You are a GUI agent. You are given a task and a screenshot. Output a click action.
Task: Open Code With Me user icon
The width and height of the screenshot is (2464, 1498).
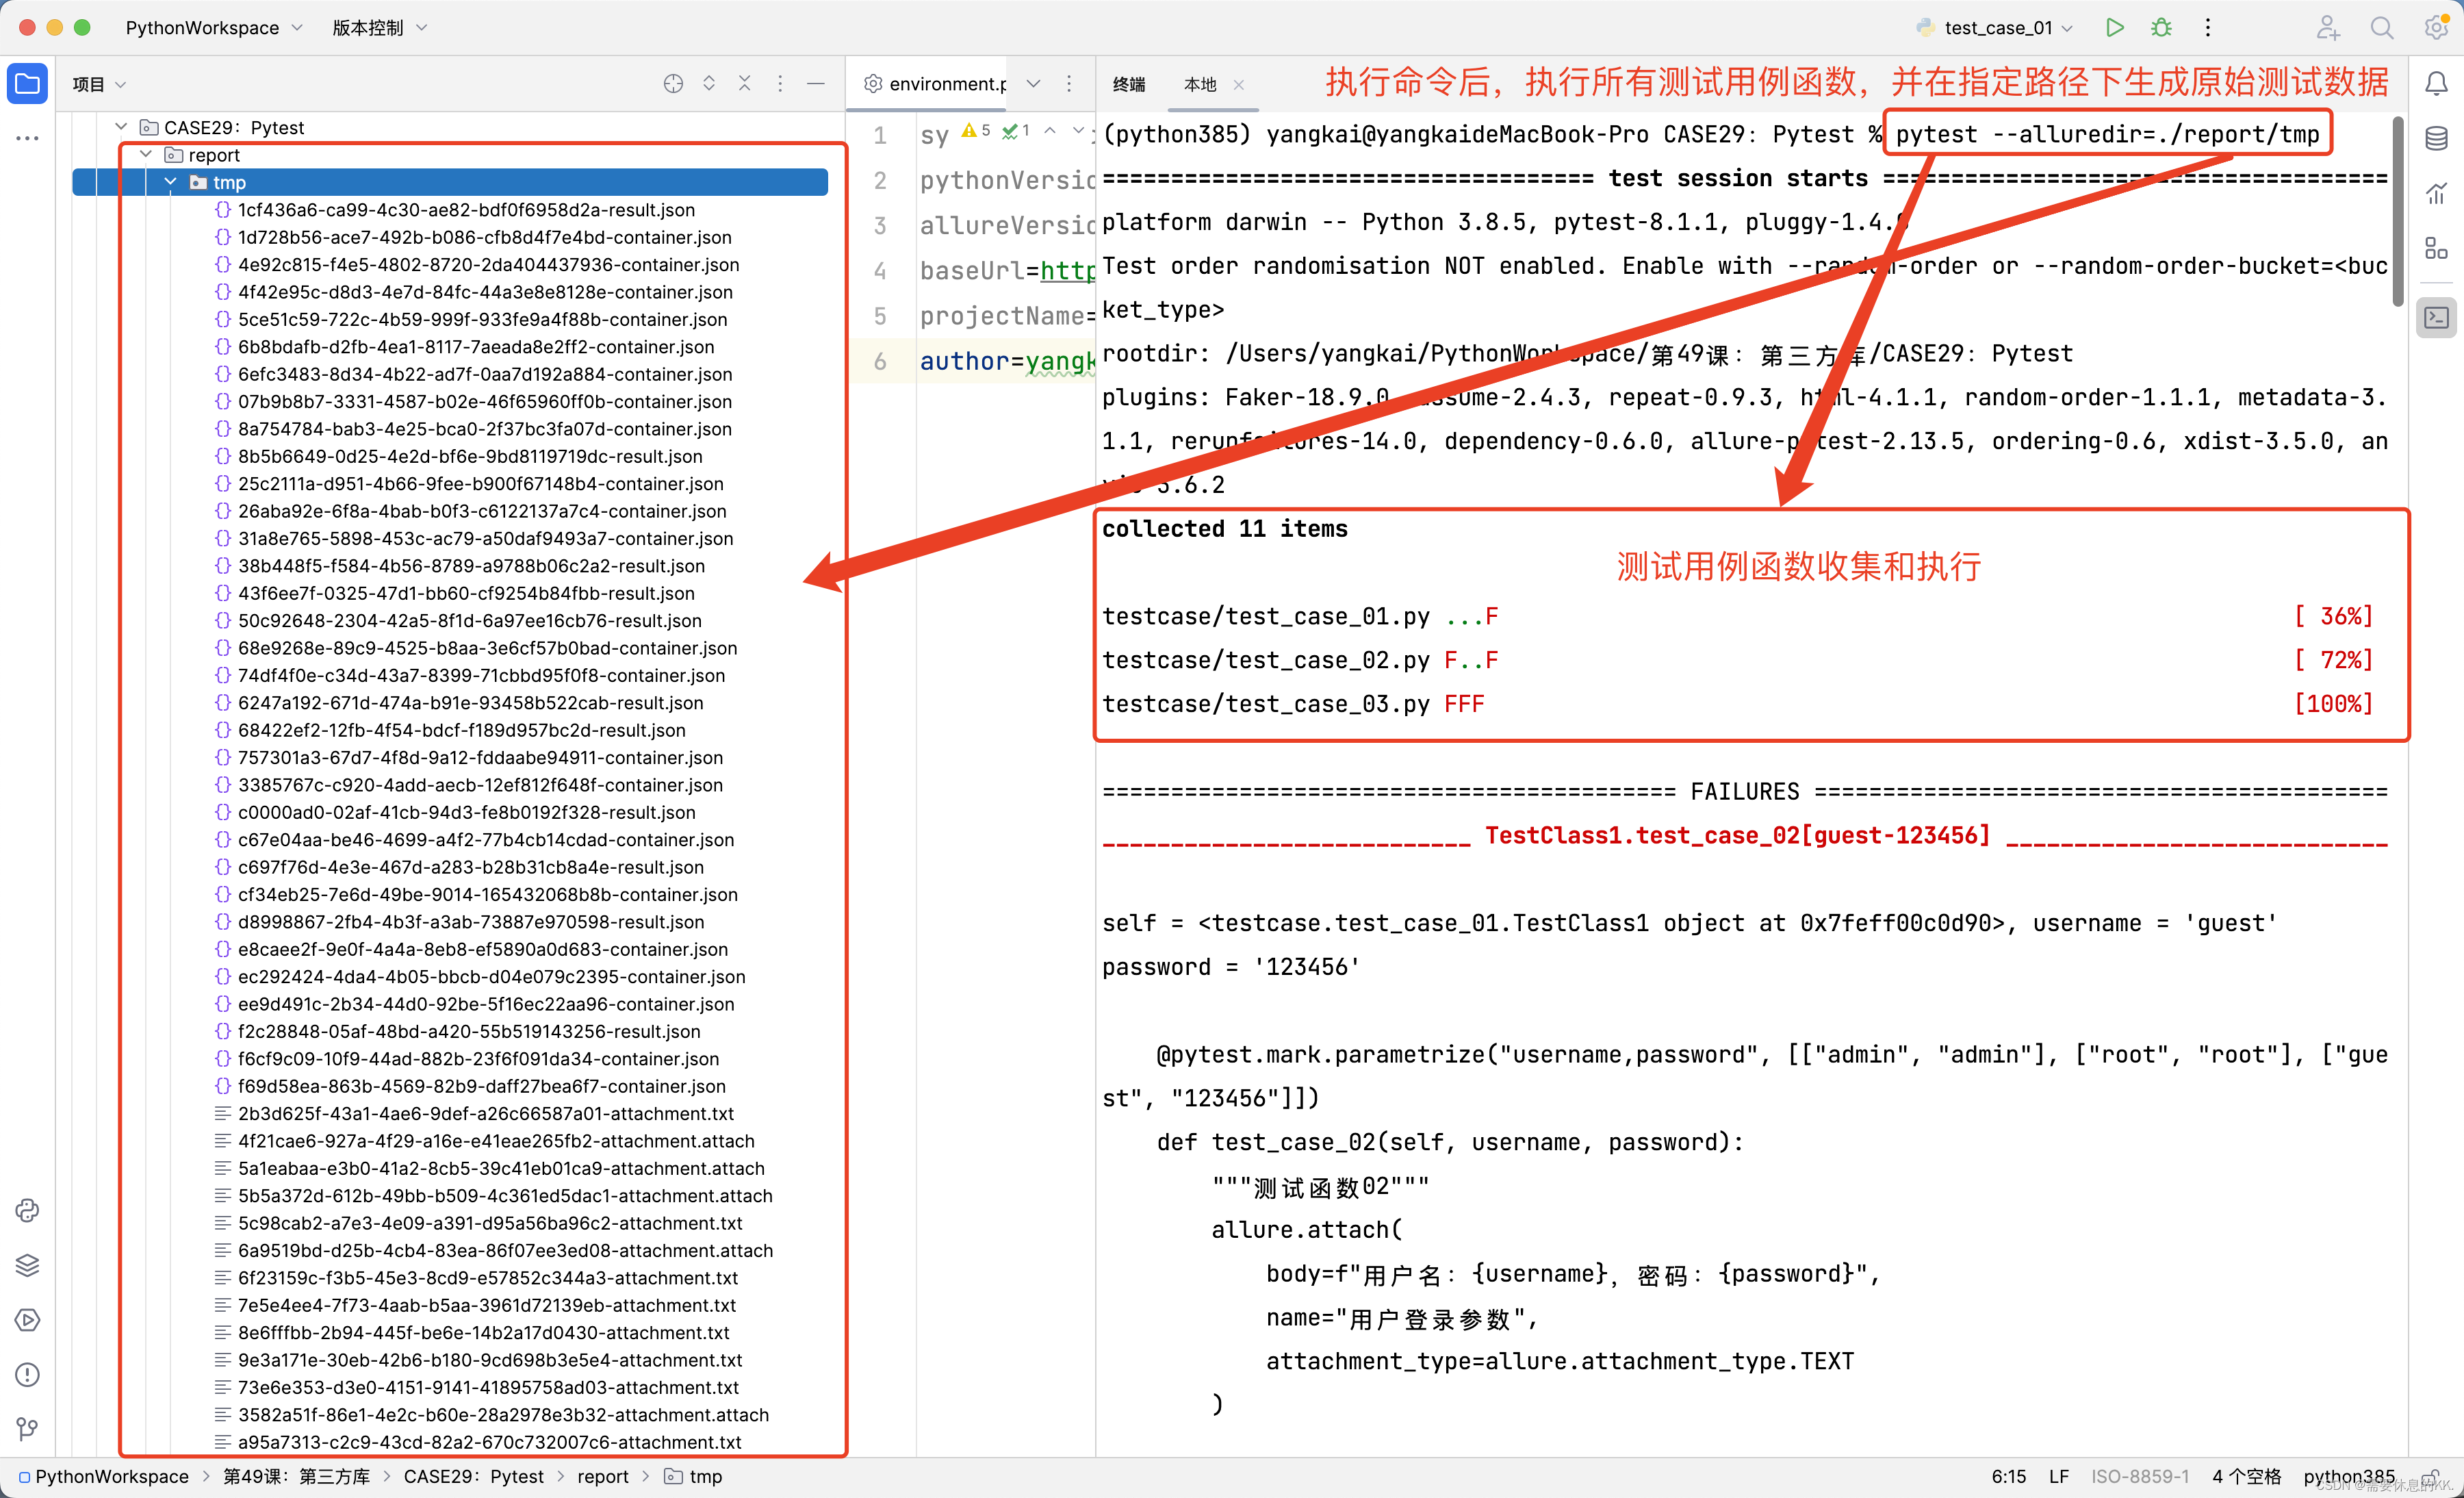click(x=2328, y=28)
